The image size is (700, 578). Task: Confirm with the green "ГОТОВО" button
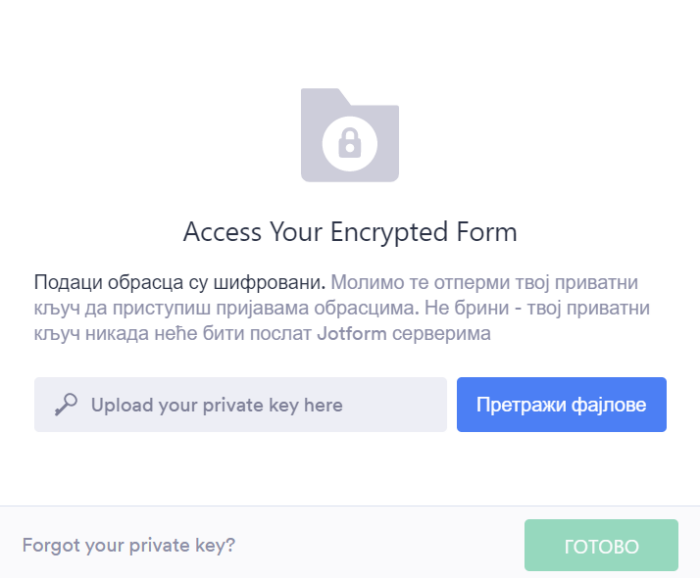click(601, 546)
